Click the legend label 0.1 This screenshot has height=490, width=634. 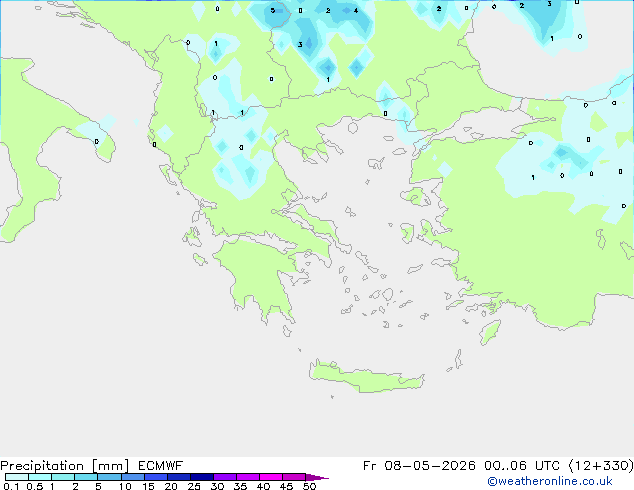11,486
